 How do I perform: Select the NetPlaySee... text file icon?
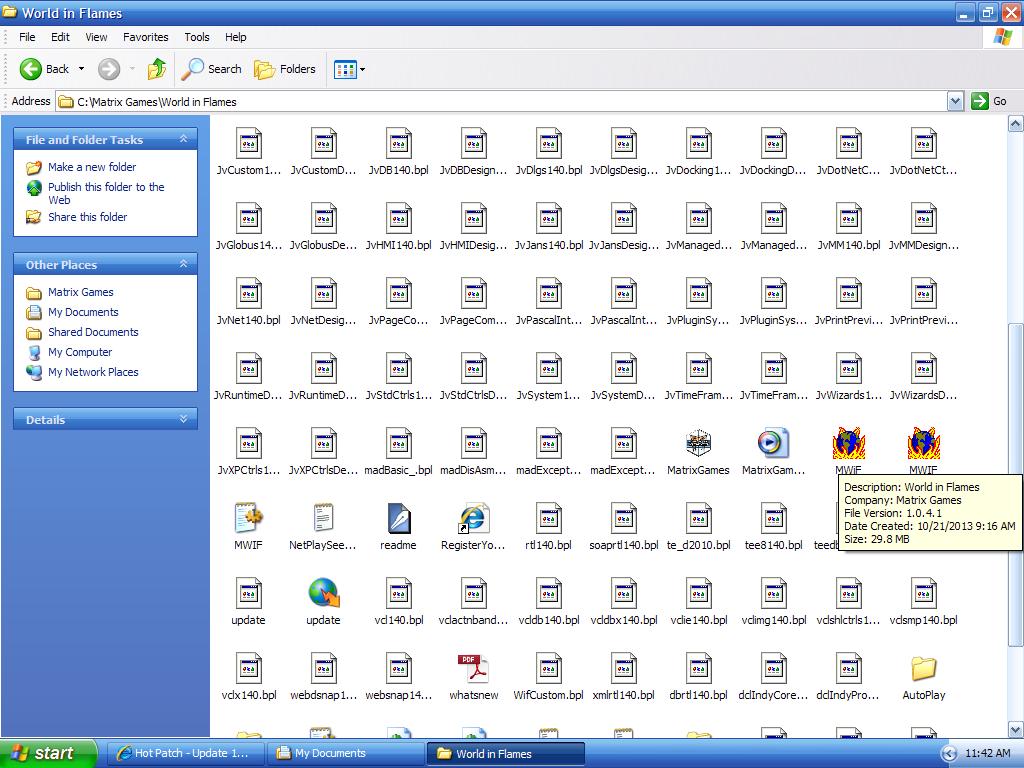[323, 518]
